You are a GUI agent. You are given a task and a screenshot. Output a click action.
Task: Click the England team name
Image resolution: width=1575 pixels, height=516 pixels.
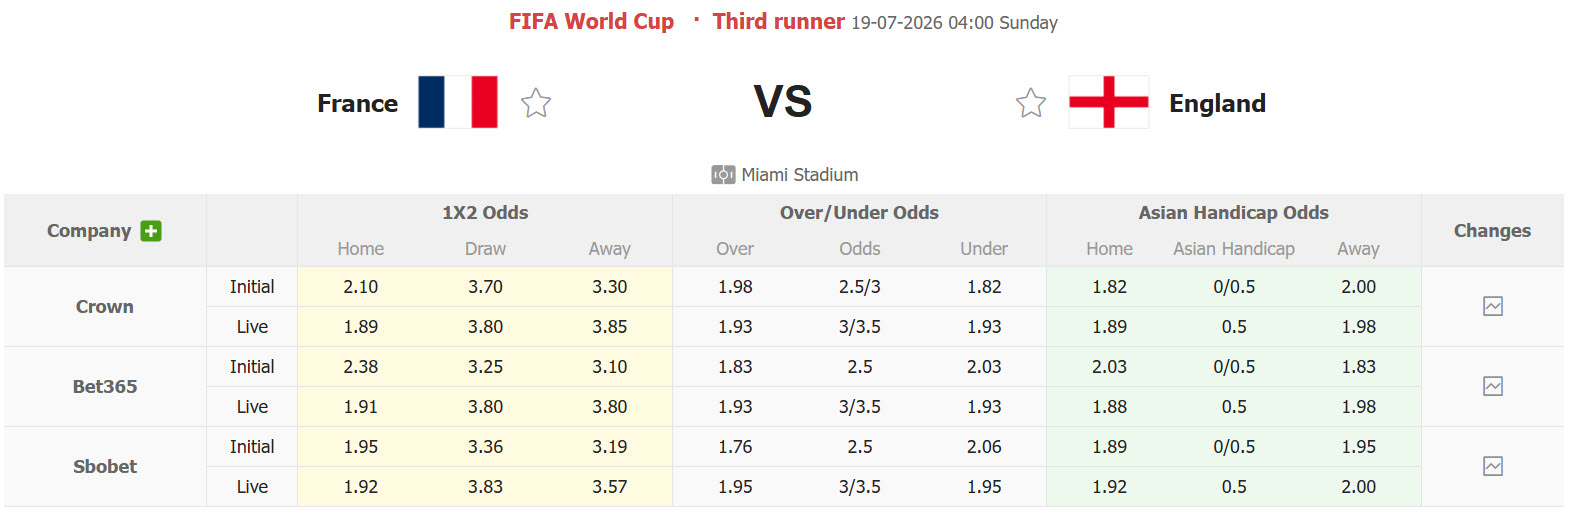(1217, 103)
